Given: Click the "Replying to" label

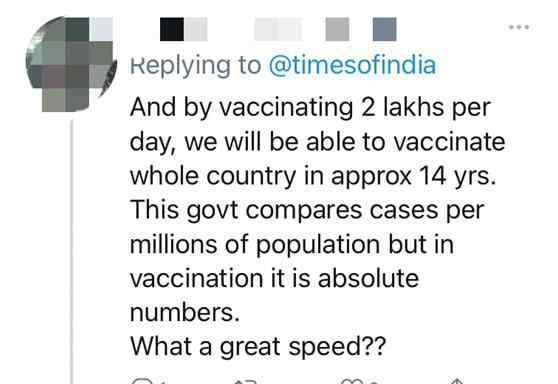Looking at the screenshot, I should (195, 66).
